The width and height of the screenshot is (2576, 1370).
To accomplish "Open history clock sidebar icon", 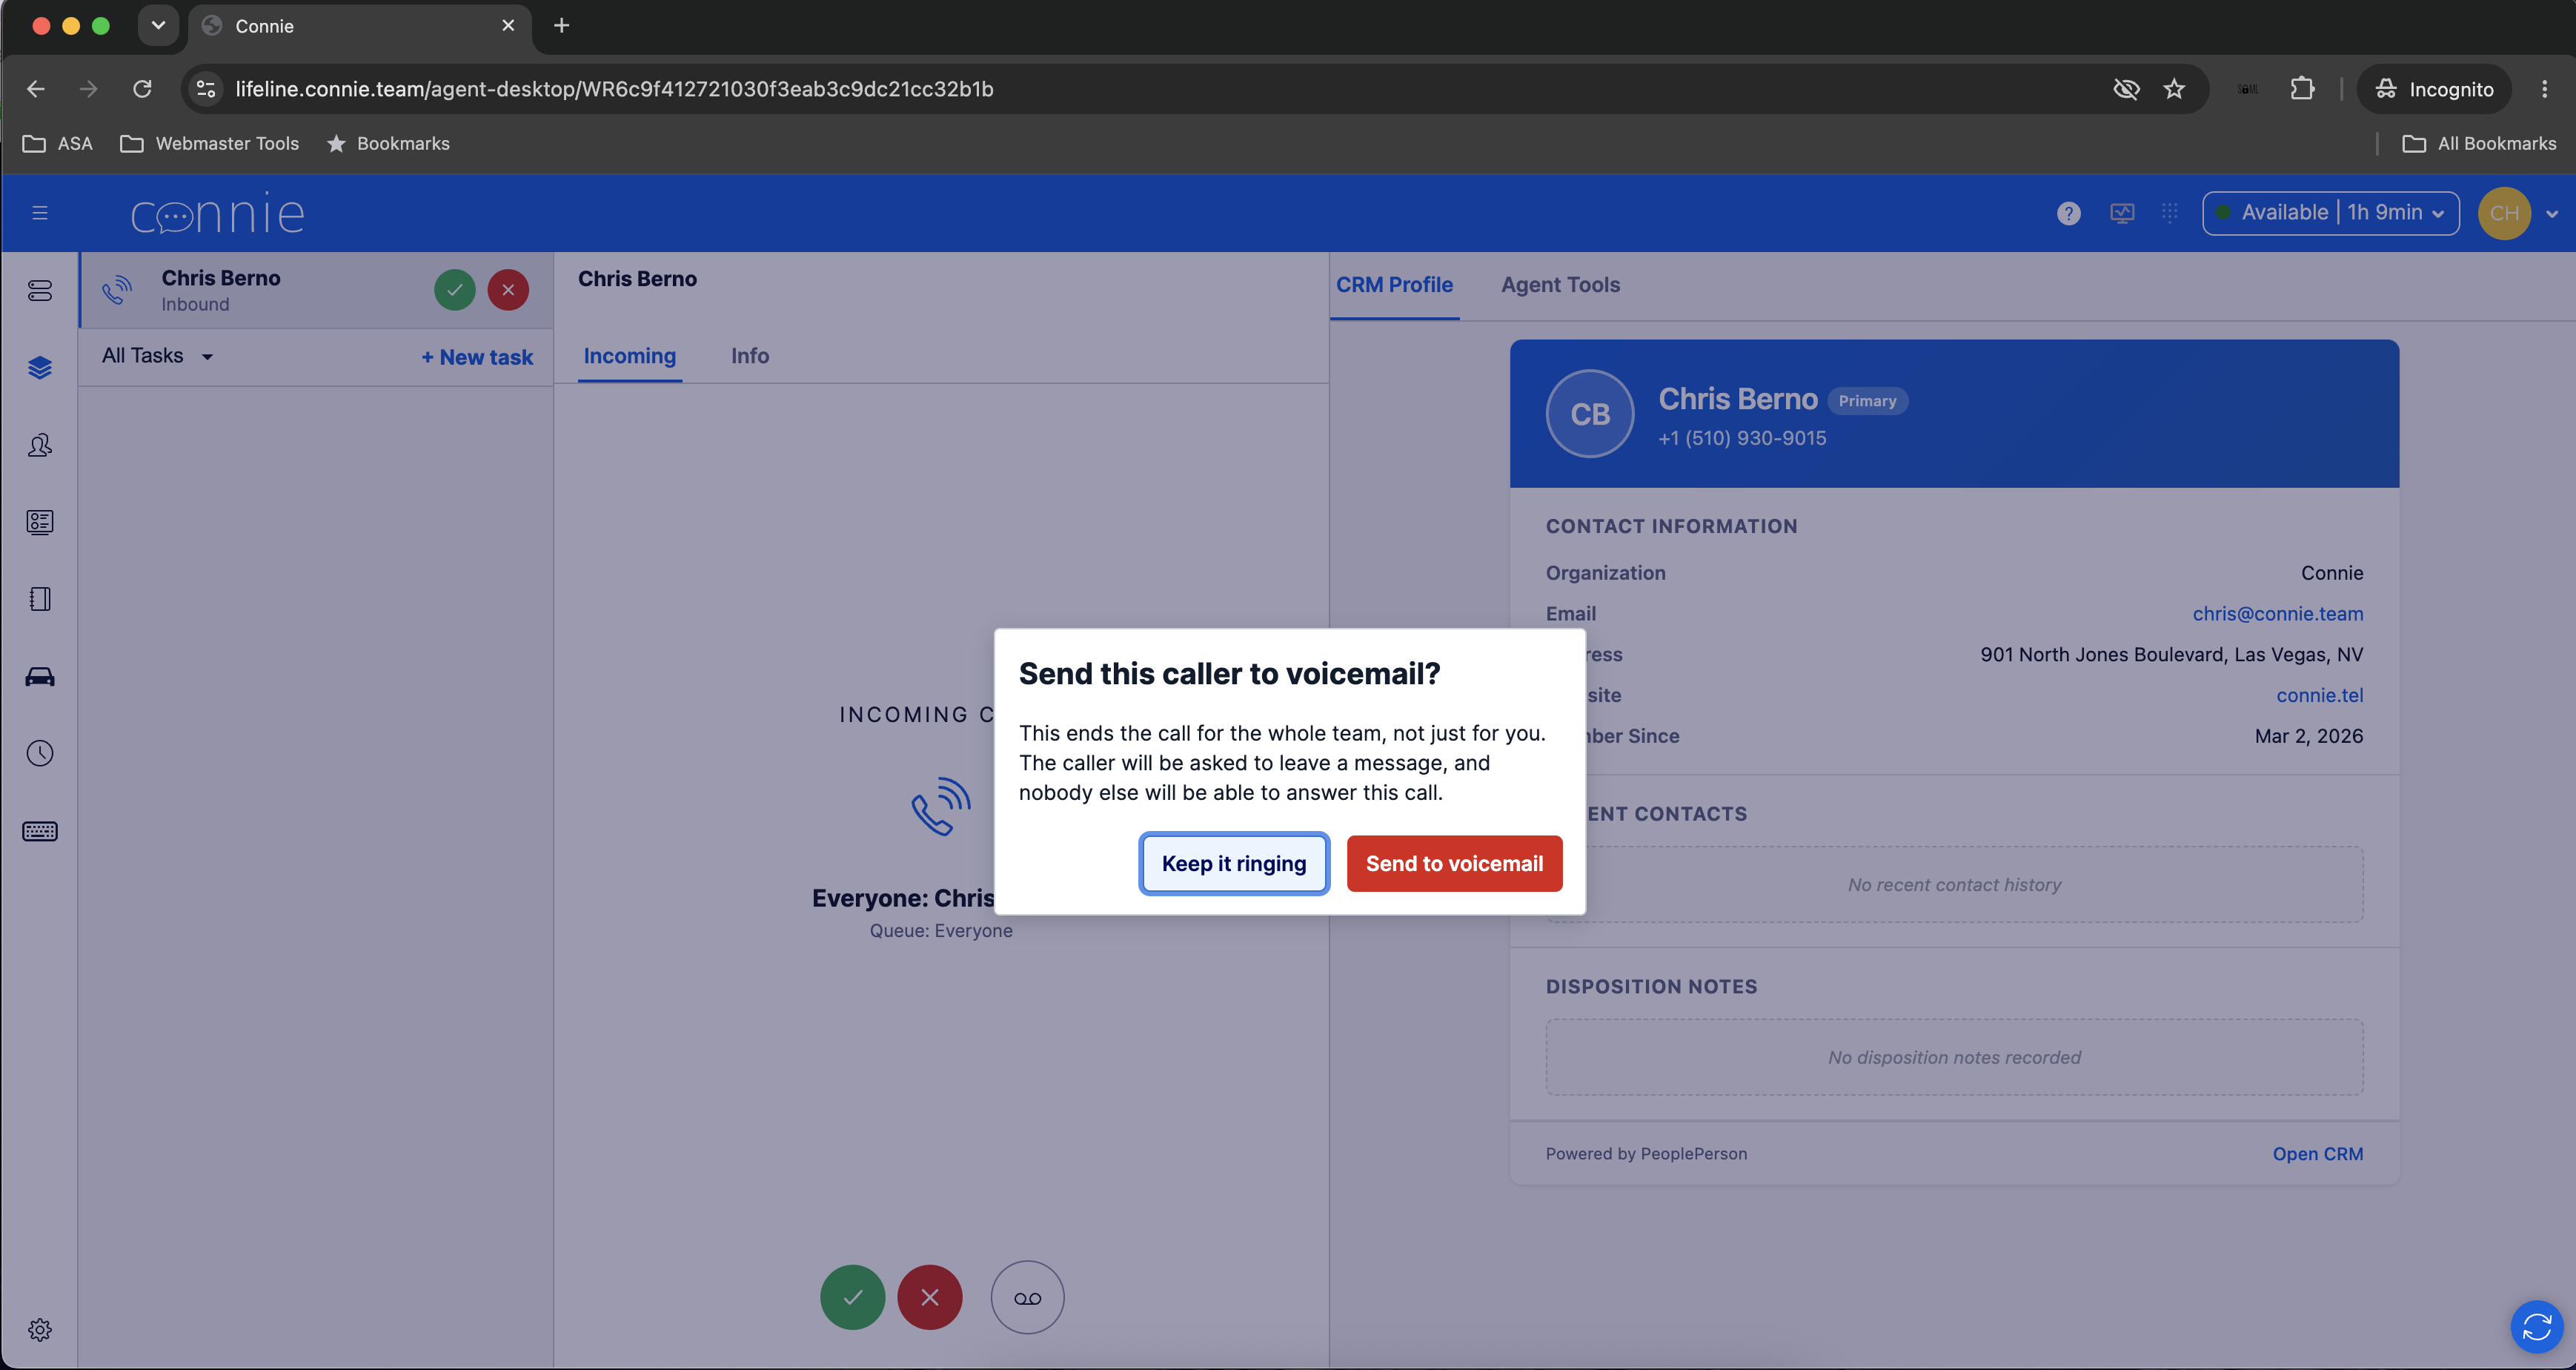I will tap(40, 753).
